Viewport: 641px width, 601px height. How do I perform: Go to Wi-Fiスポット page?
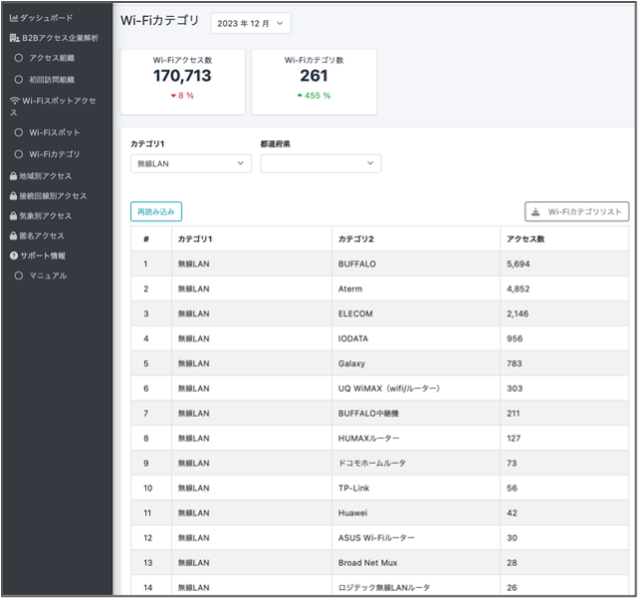[54, 132]
